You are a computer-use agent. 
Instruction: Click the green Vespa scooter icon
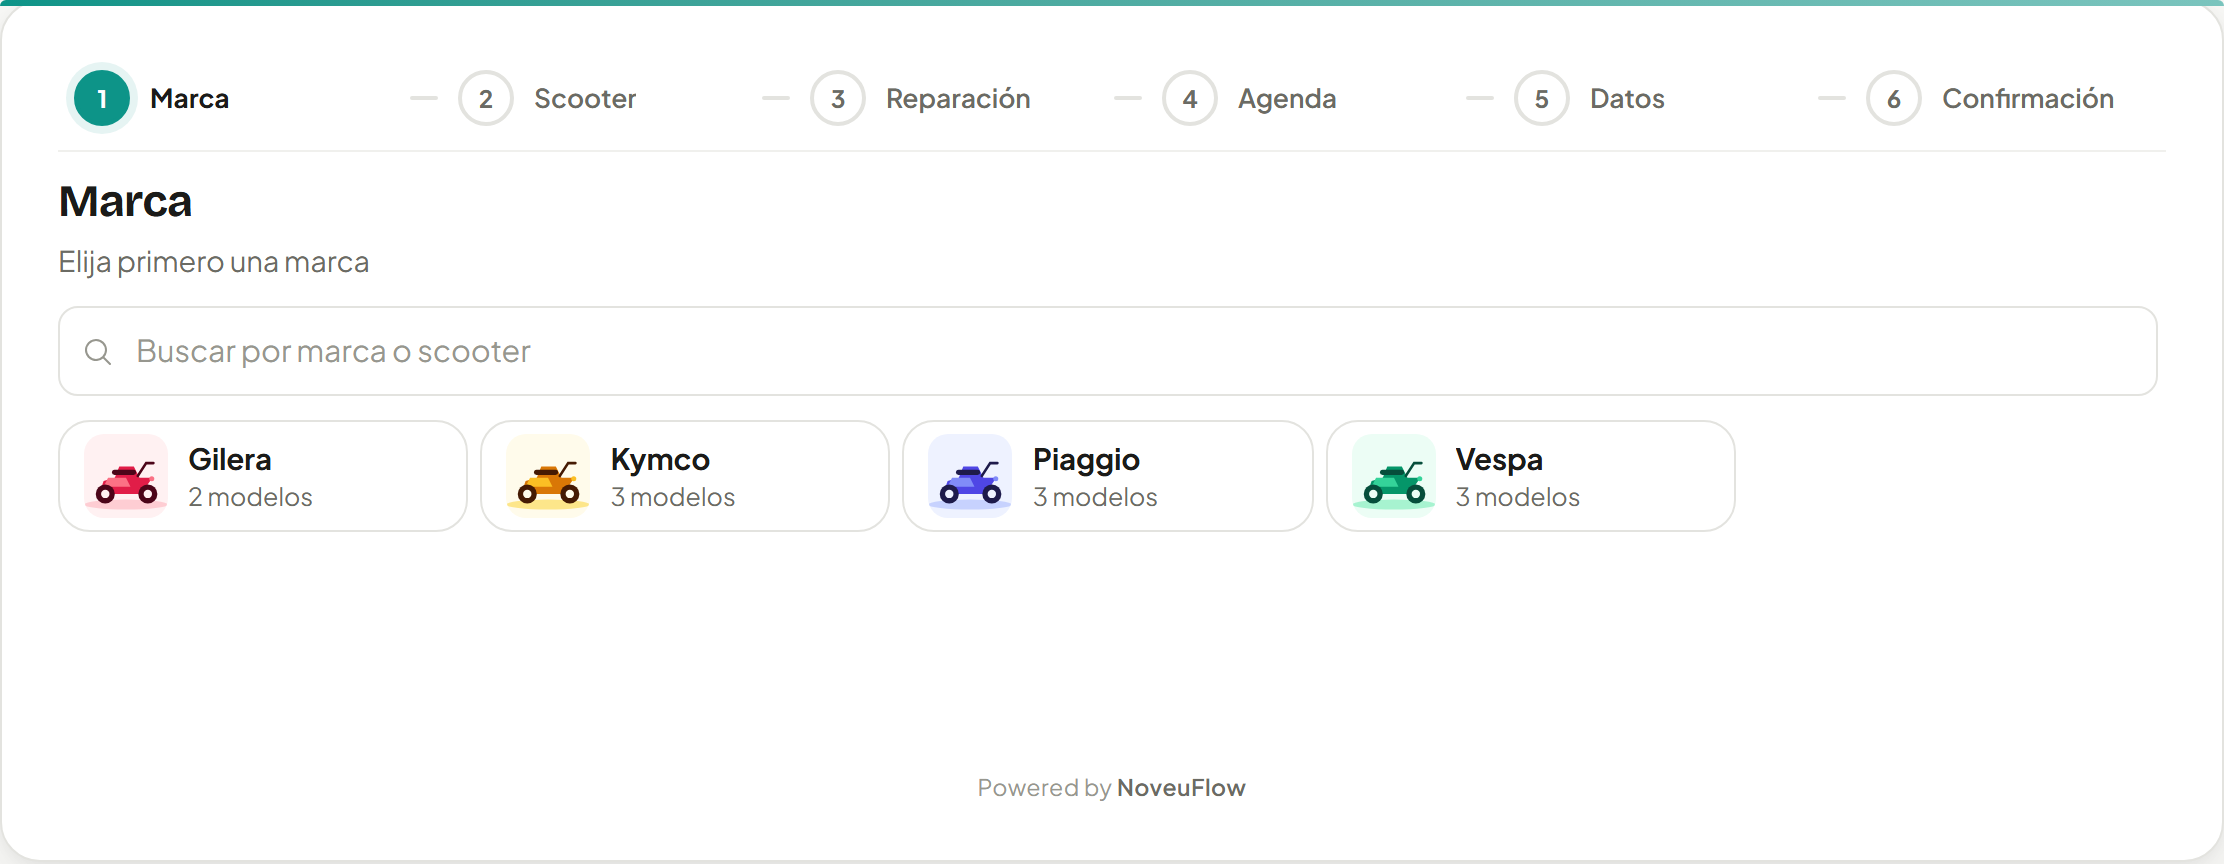coord(1394,476)
